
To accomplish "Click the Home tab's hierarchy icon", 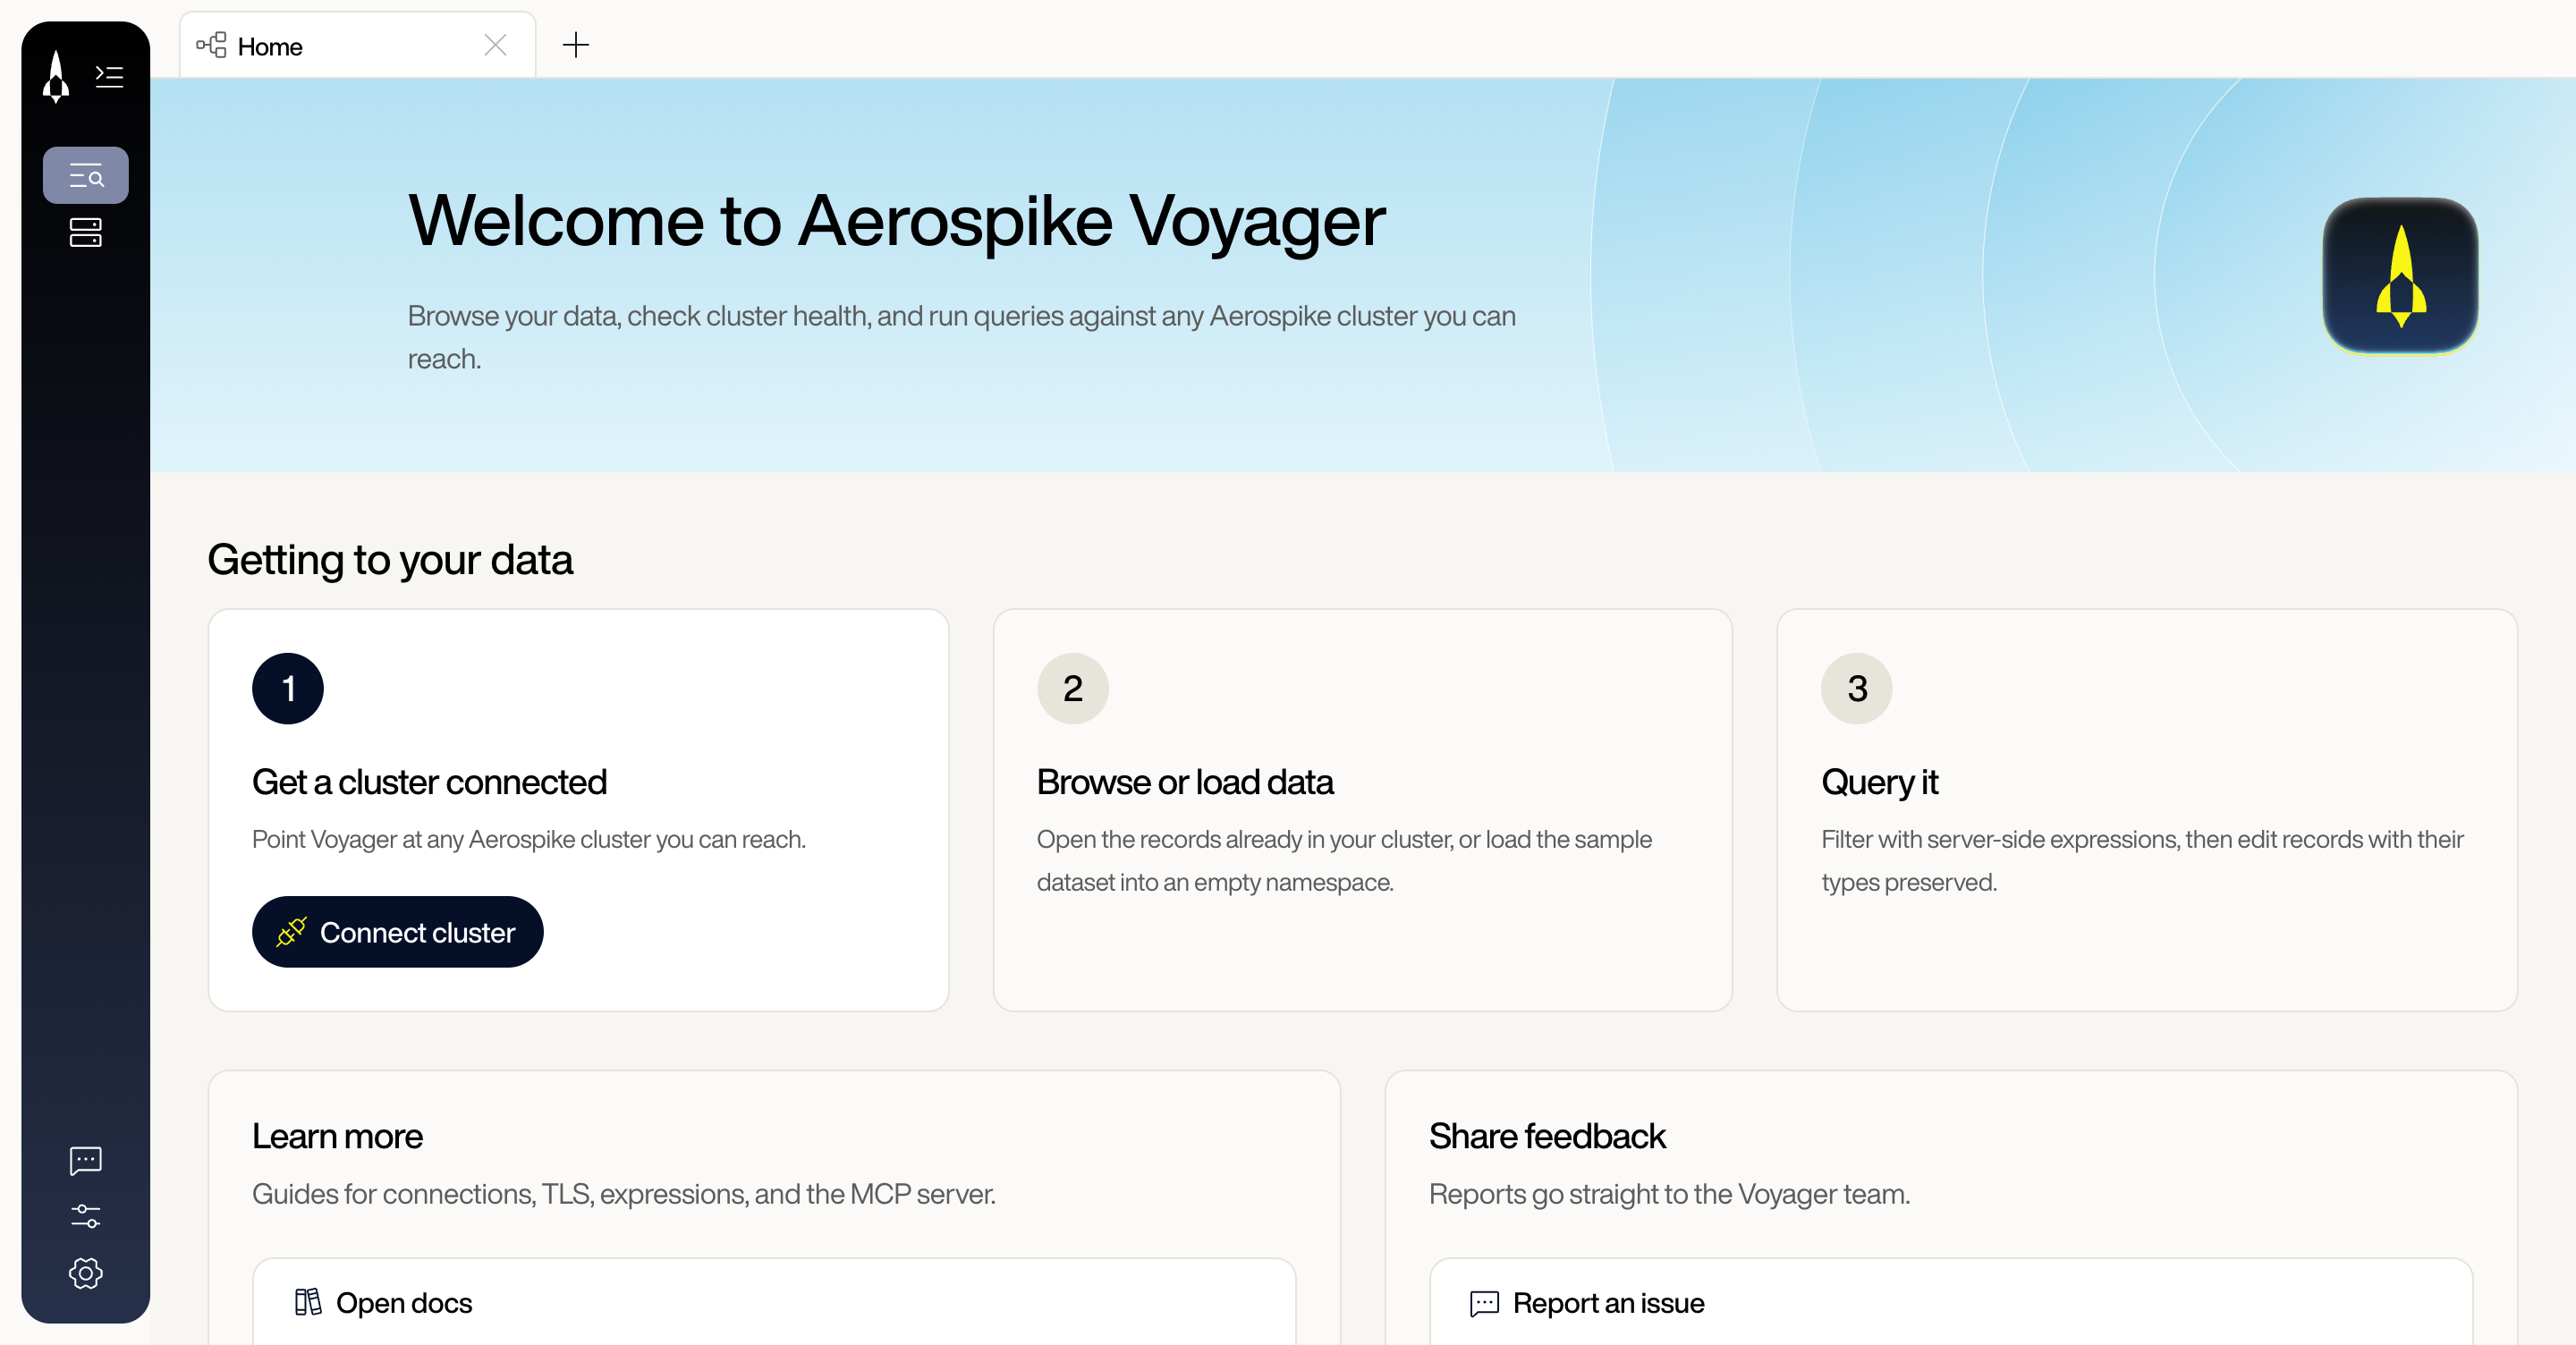I will pyautogui.click(x=211, y=45).
